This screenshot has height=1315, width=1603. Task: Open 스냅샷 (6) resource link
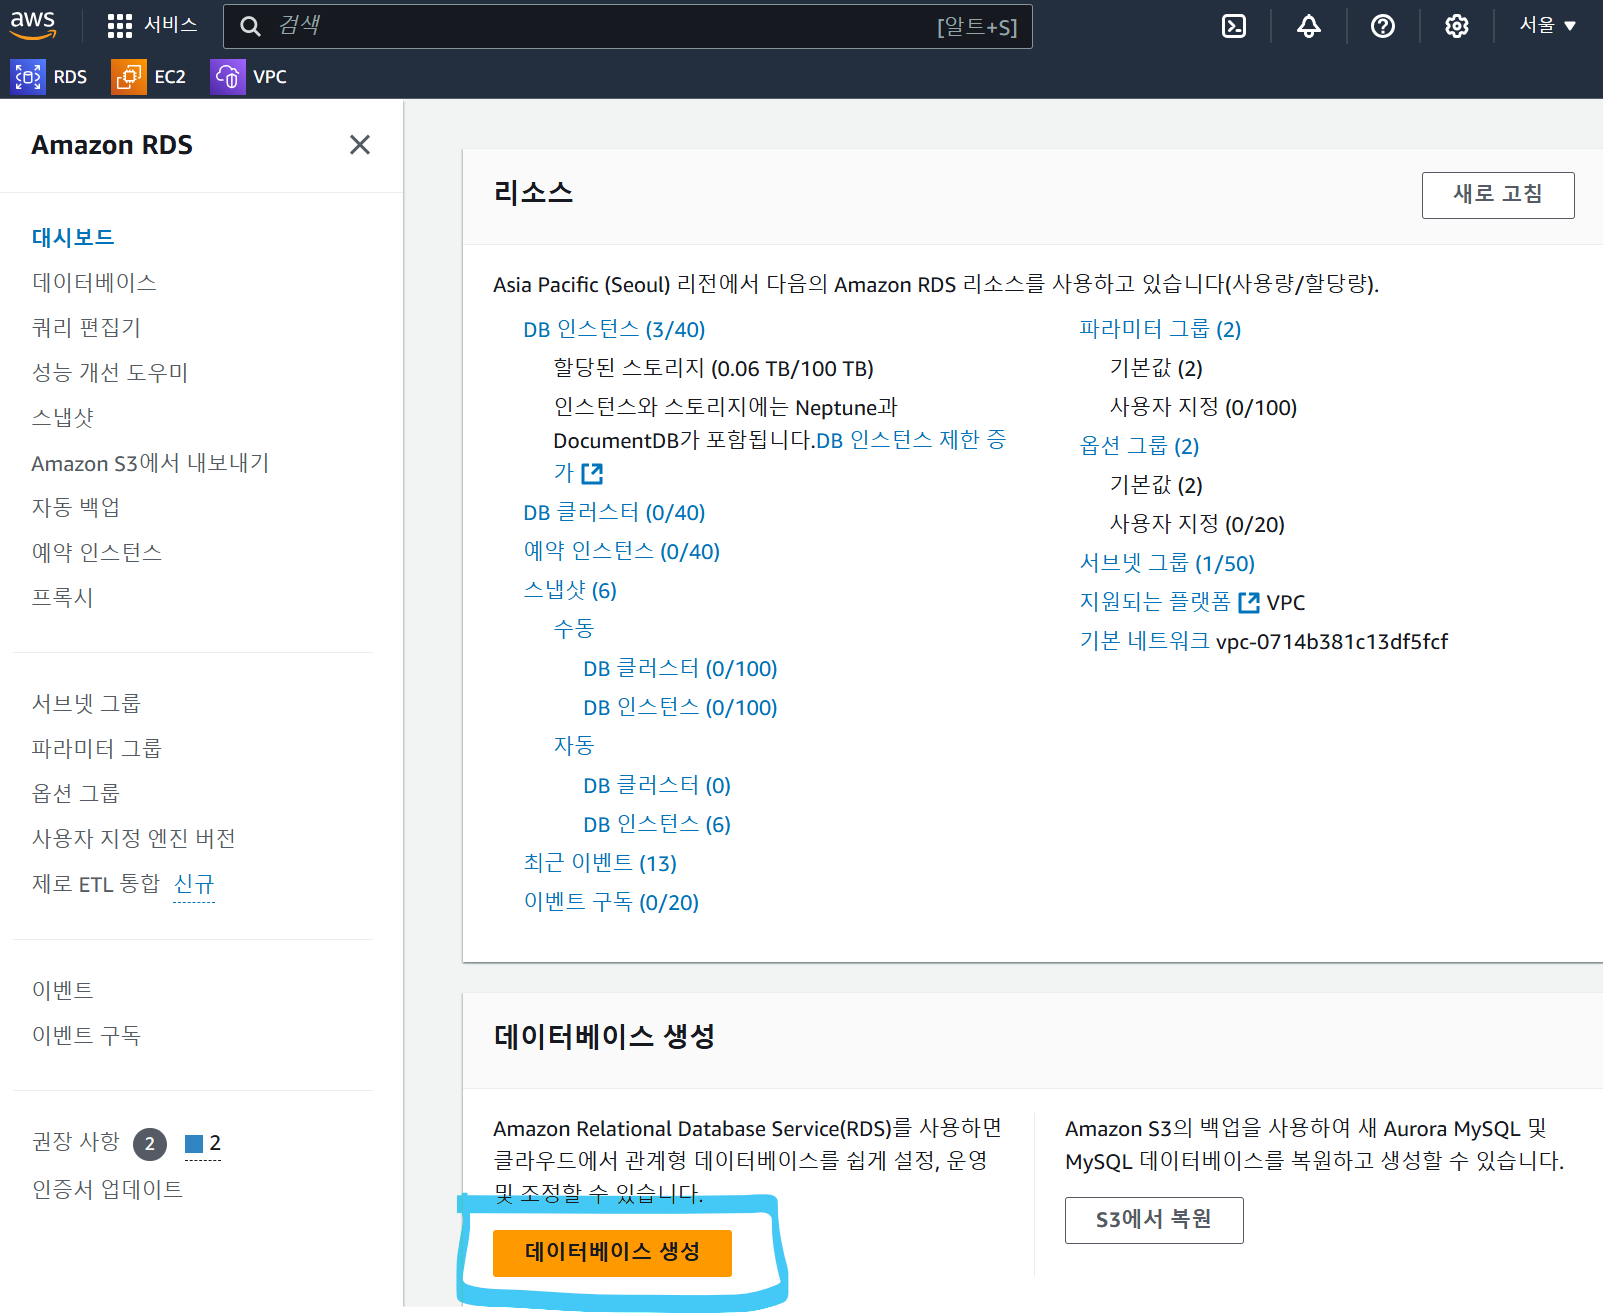point(570,590)
